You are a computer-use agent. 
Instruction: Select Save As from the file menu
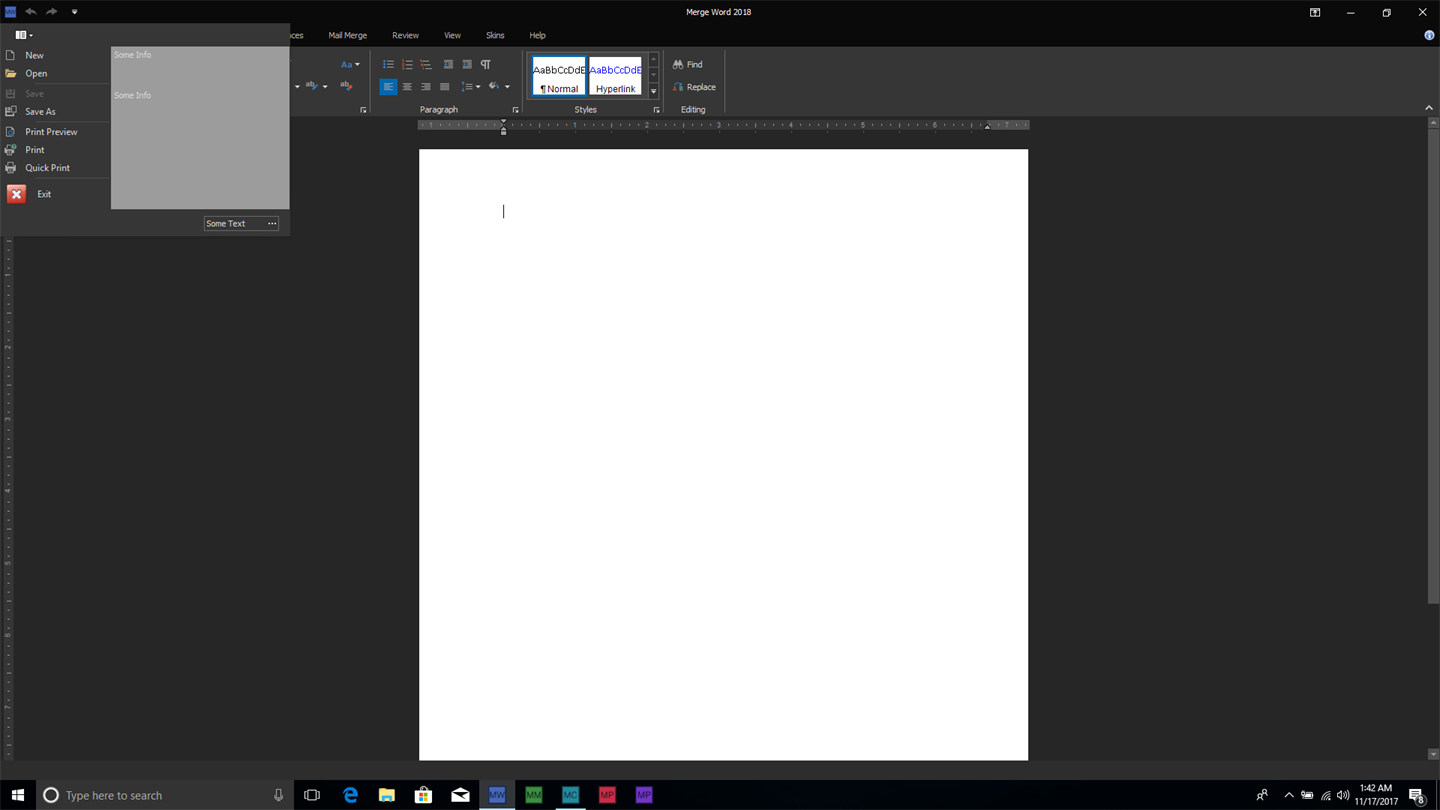coord(55,112)
